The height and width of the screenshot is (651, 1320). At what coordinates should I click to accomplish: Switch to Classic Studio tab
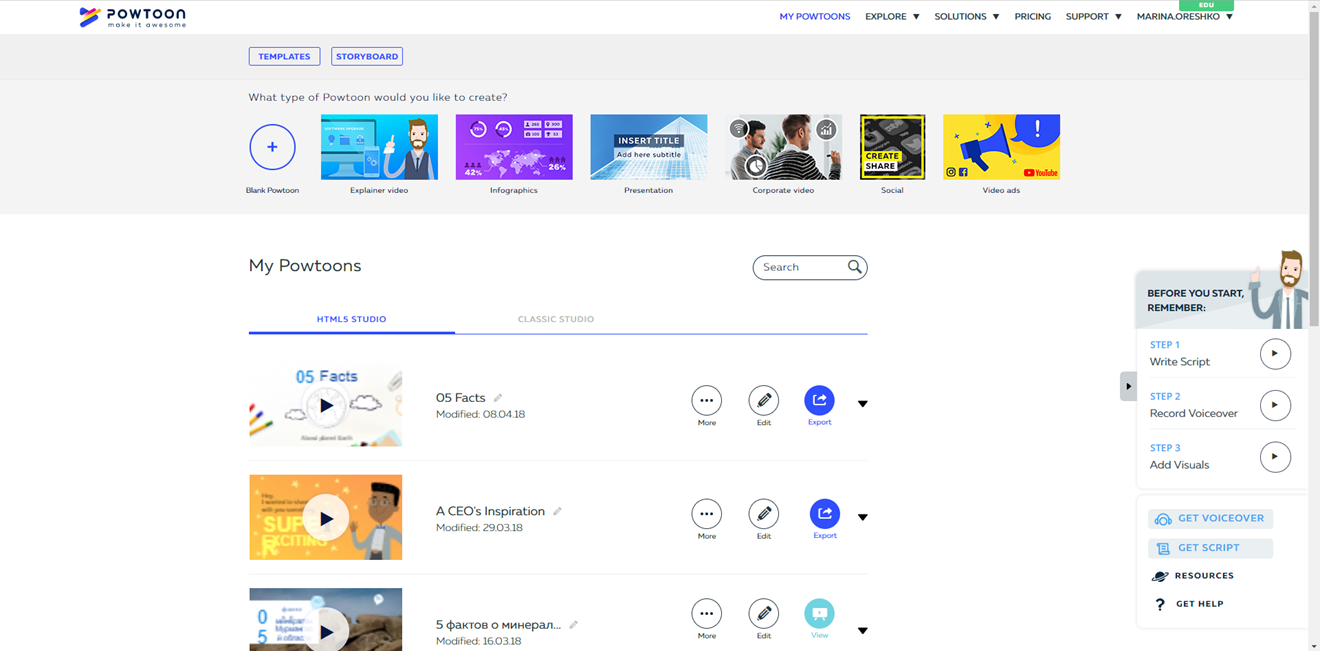tap(556, 319)
